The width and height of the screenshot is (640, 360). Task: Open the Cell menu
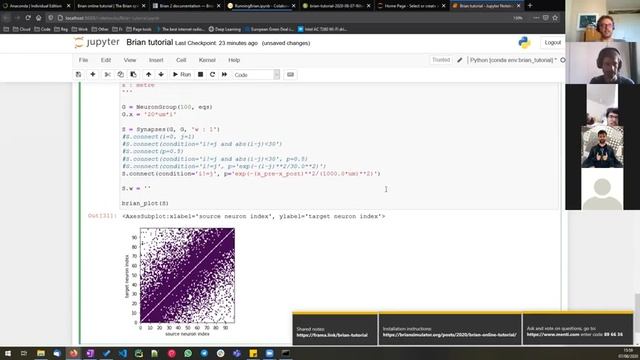(181, 60)
